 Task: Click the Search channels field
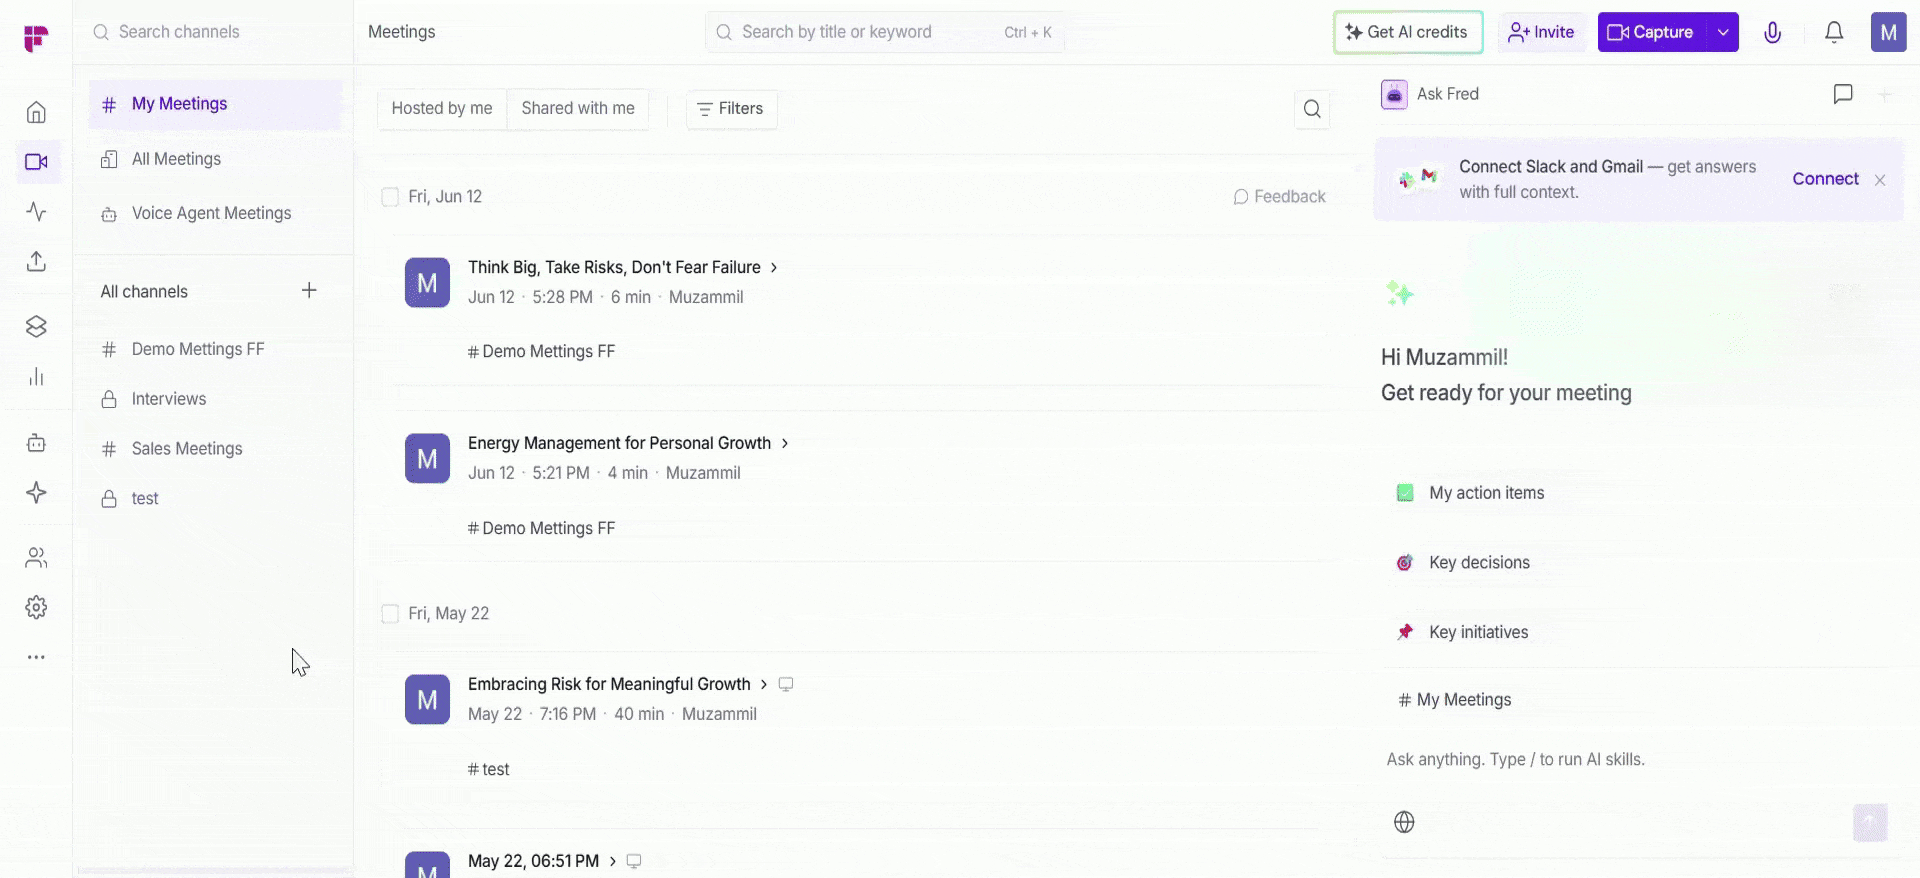(x=215, y=32)
